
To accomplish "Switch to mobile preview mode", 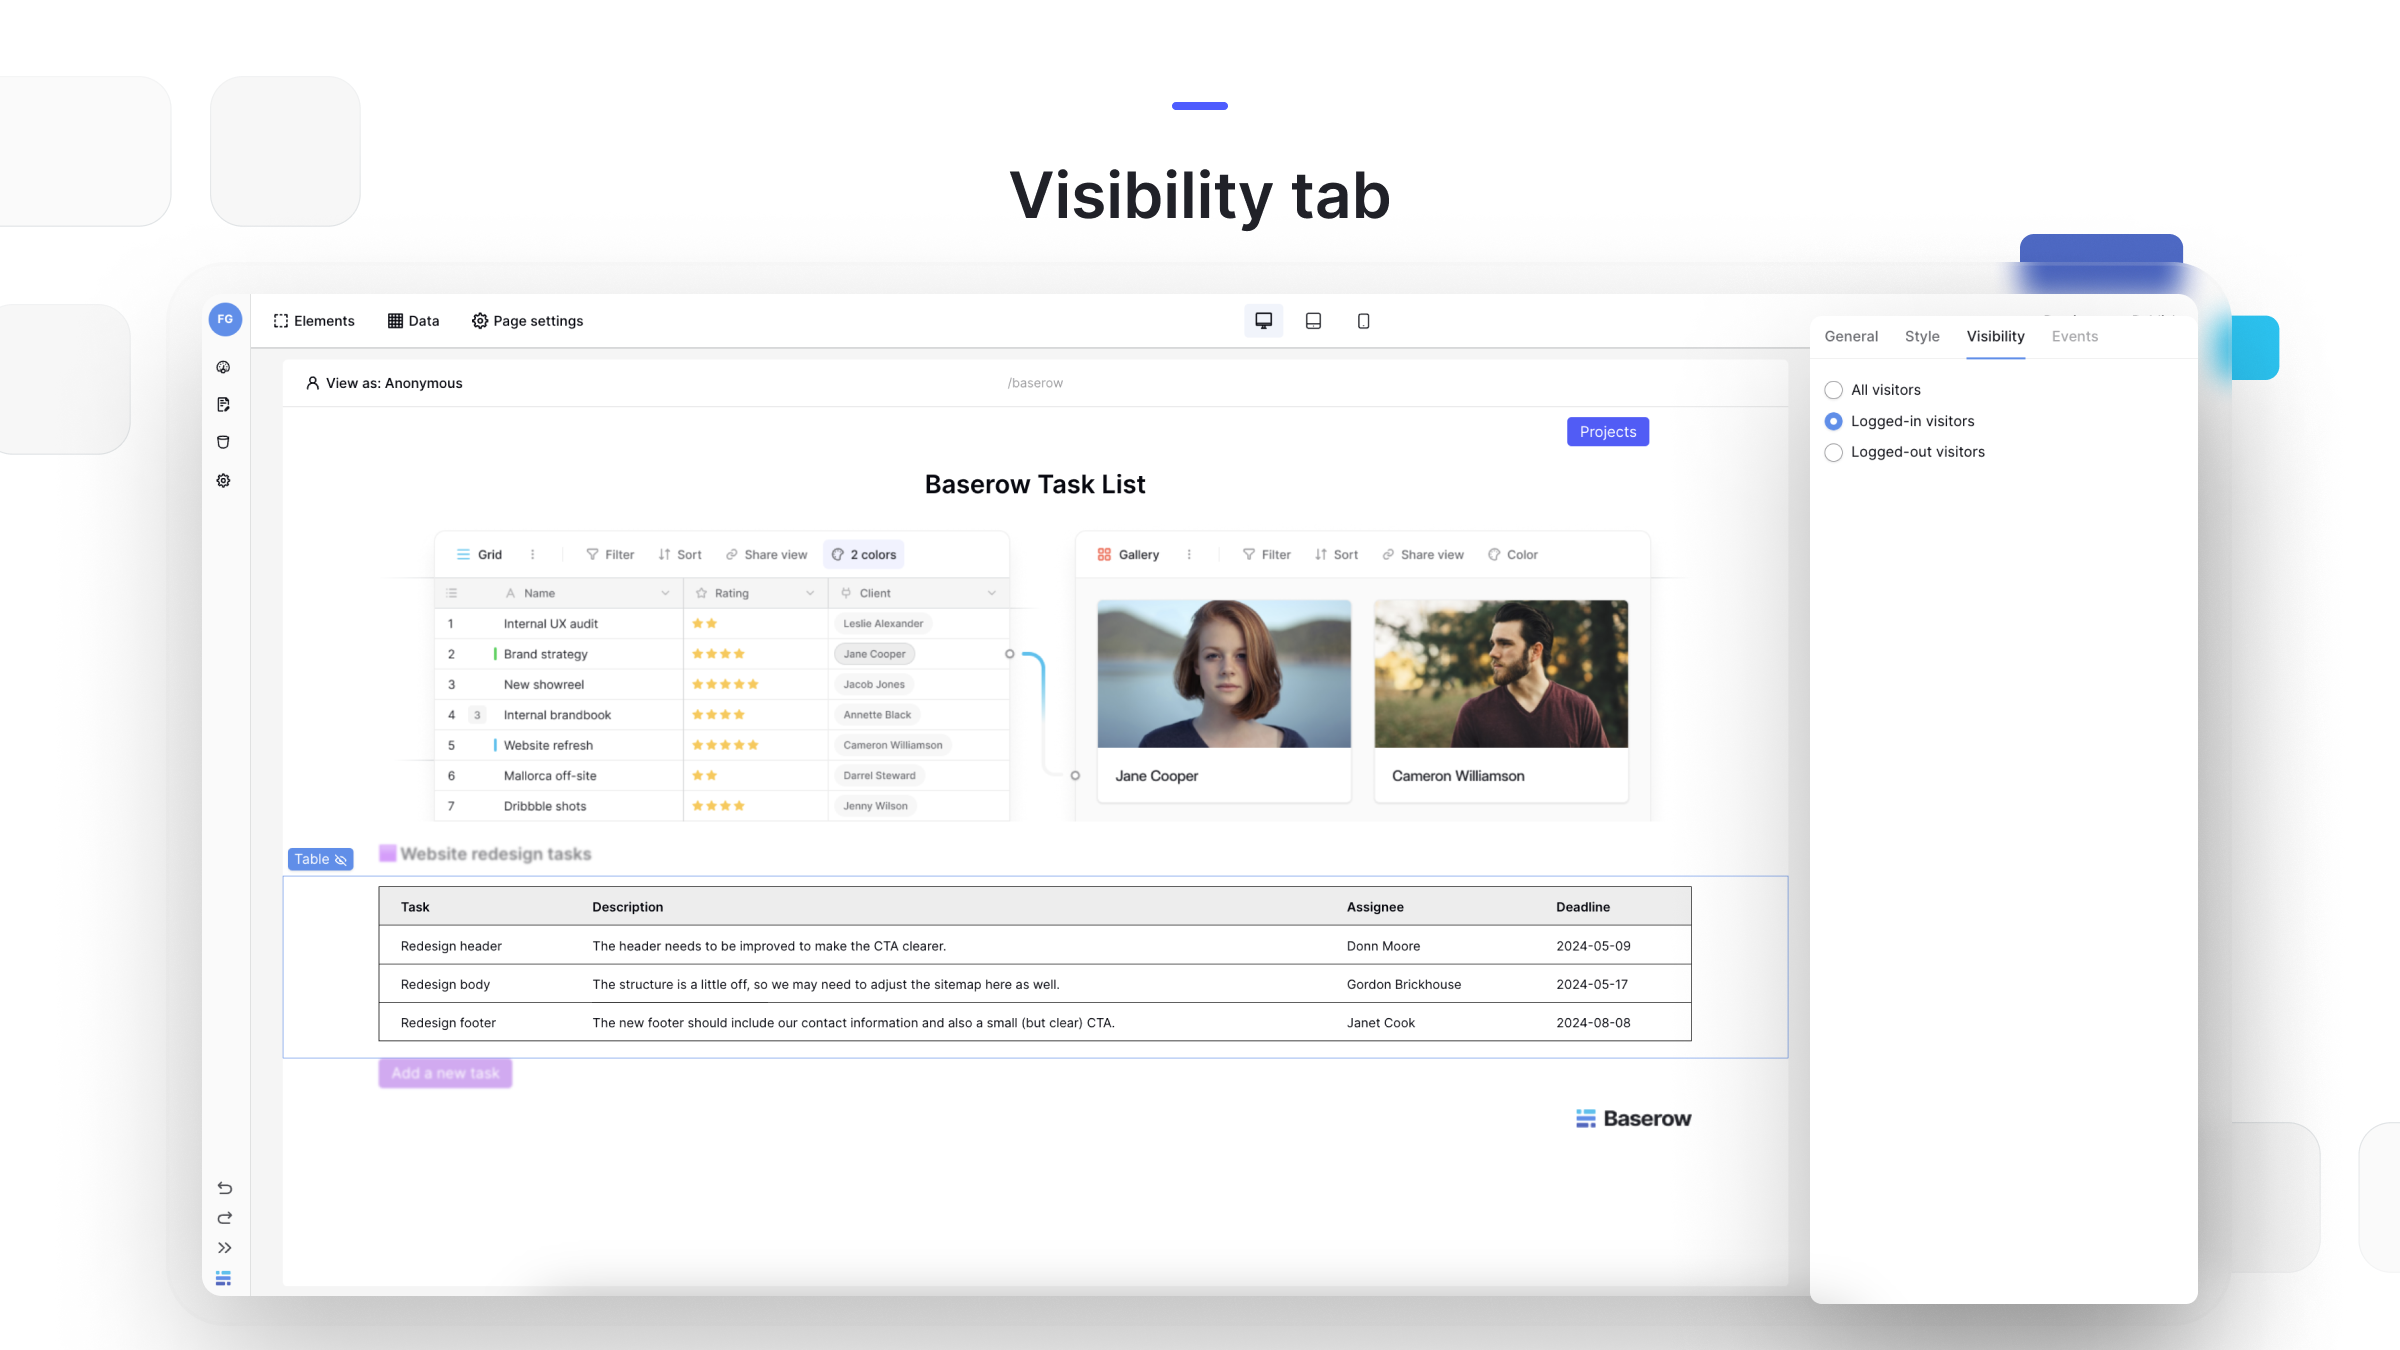I will pos(1363,320).
